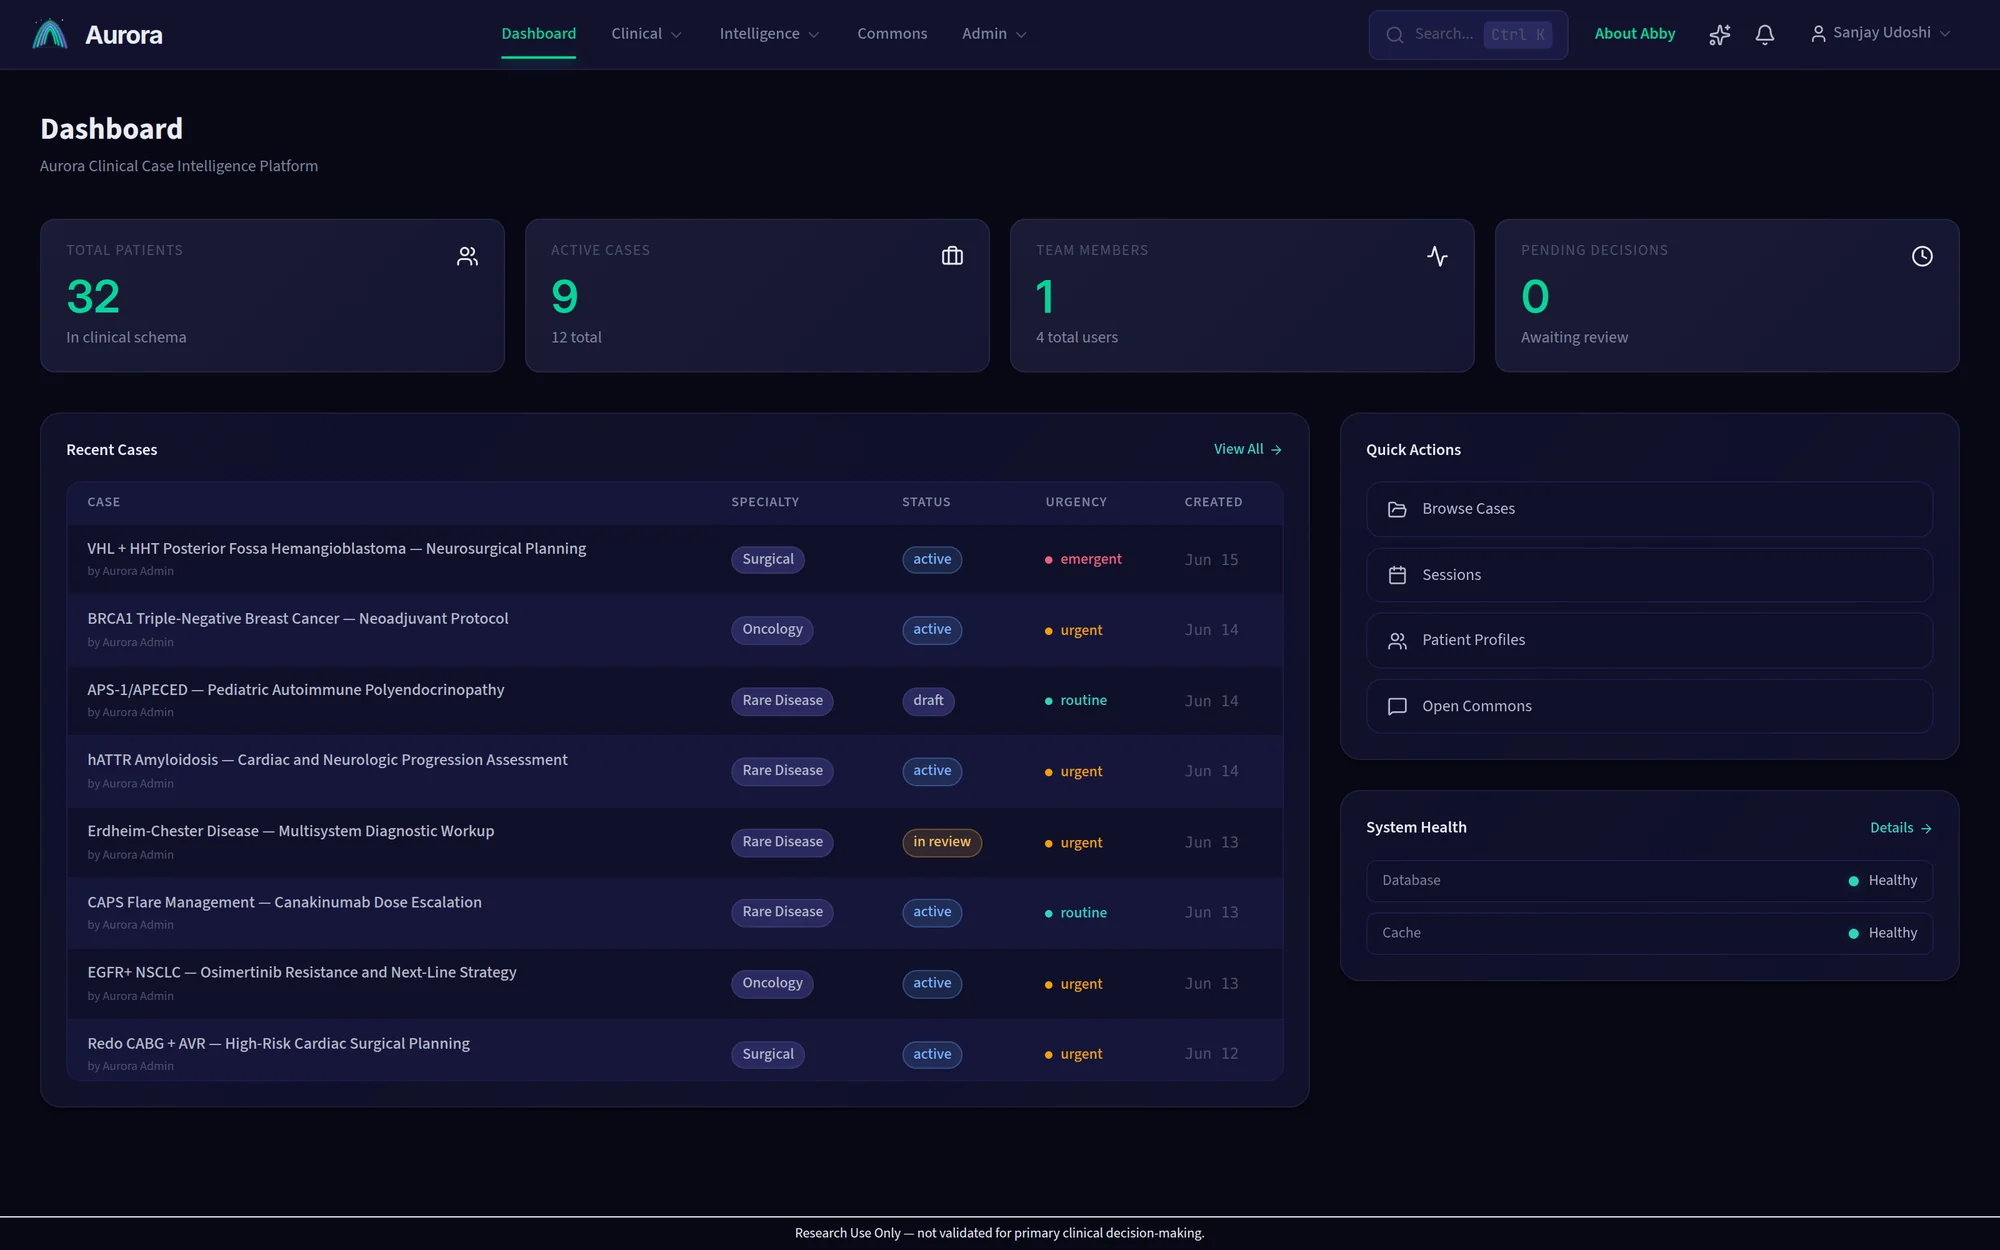Image resolution: width=2000 pixels, height=1250 pixels.
Task: Click the Pending Decisions clock icon
Action: pyautogui.click(x=1922, y=256)
